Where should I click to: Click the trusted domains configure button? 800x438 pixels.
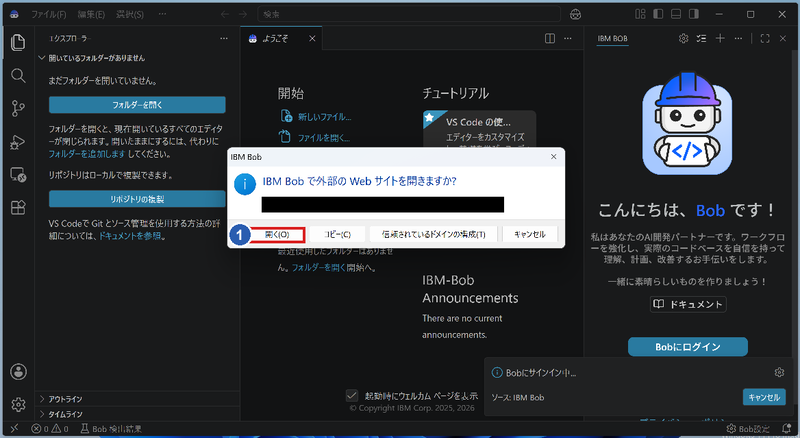pyautogui.click(x=433, y=234)
